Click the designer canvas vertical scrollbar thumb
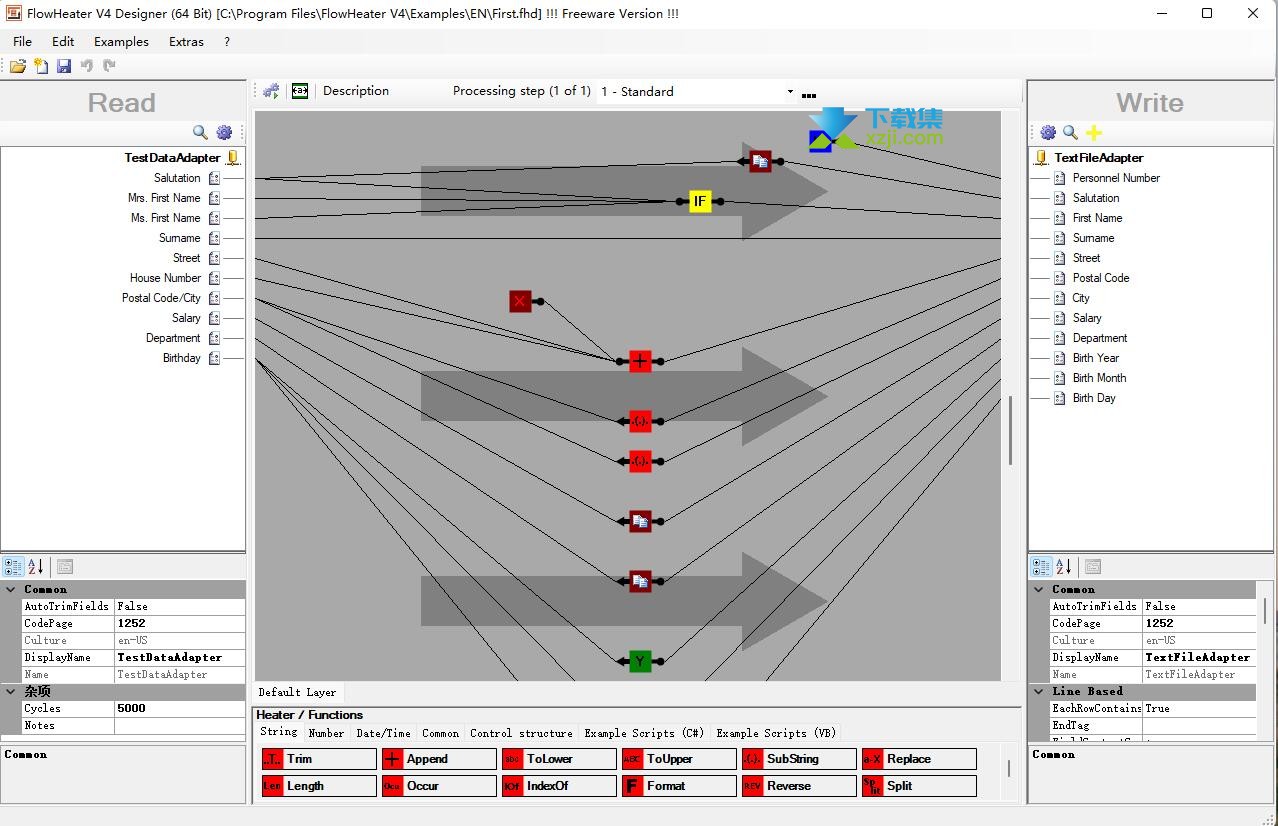 1010,430
